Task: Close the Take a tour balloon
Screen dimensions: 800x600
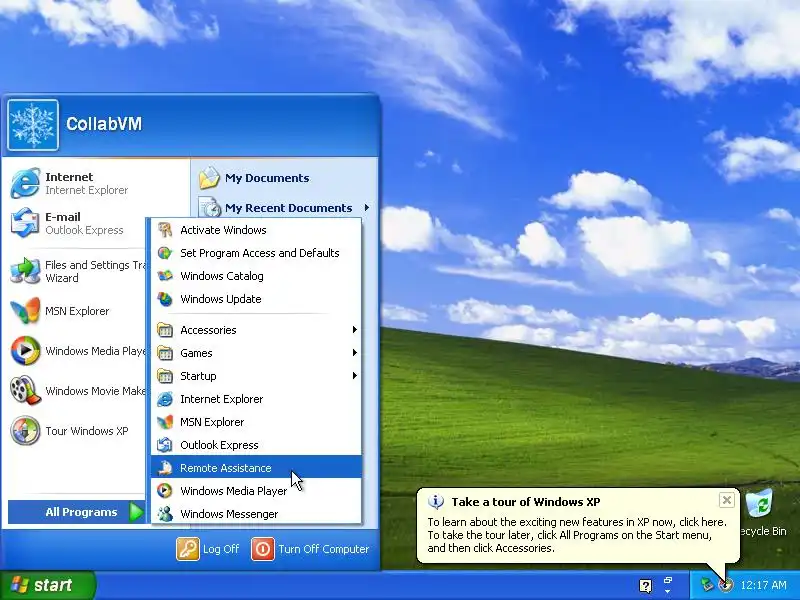Action: pyautogui.click(x=727, y=500)
